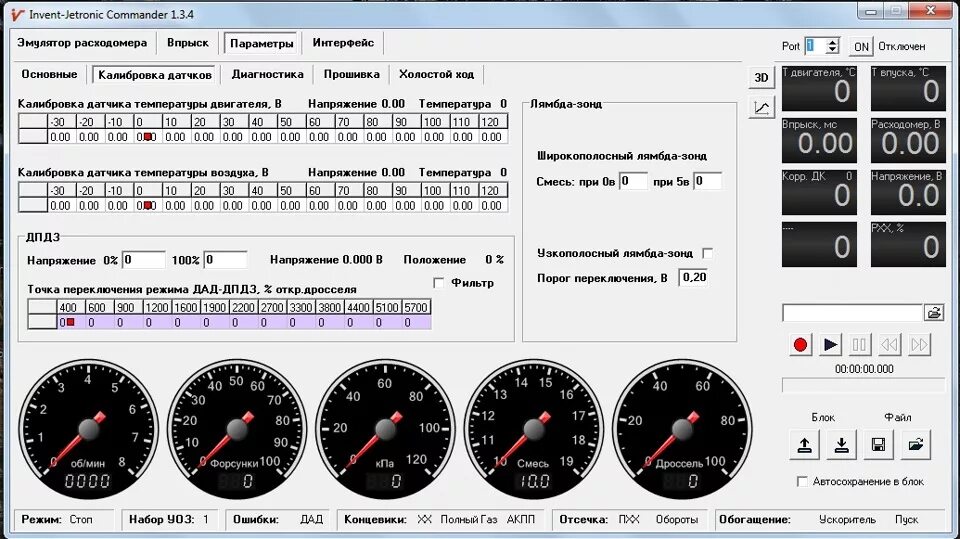
Task: Rewind the log playback
Action: click(x=889, y=345)
